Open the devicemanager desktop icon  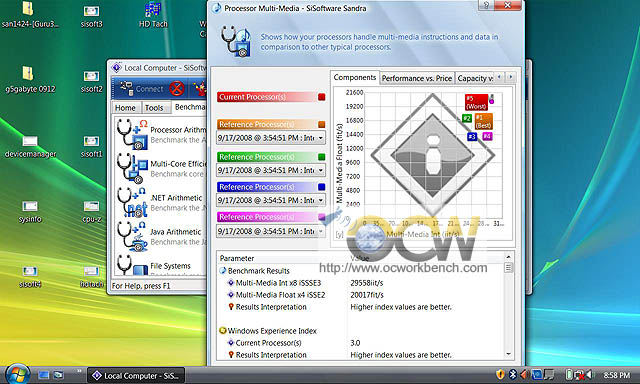(30, 147)
